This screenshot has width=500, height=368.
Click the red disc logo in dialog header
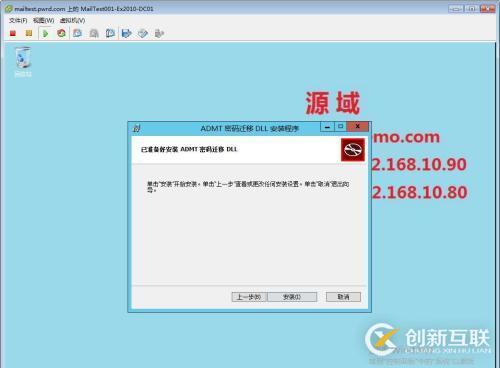353,150
